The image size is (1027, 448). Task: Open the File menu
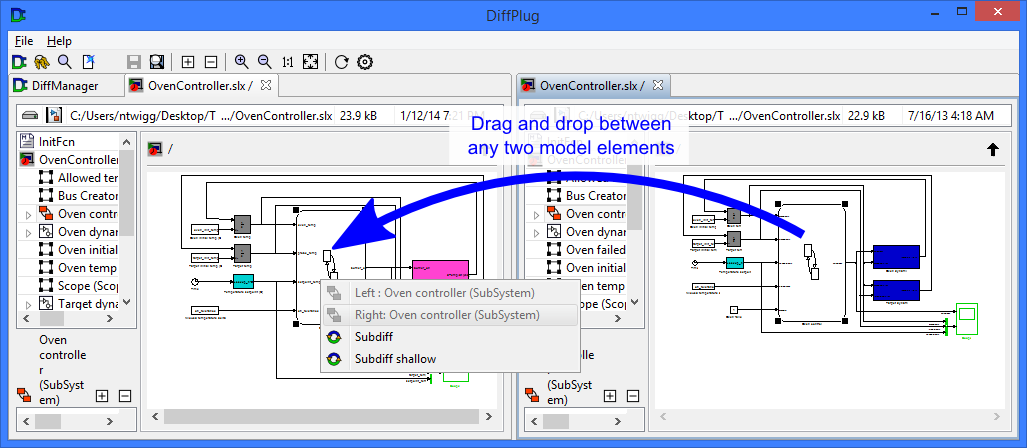[24, 41]
